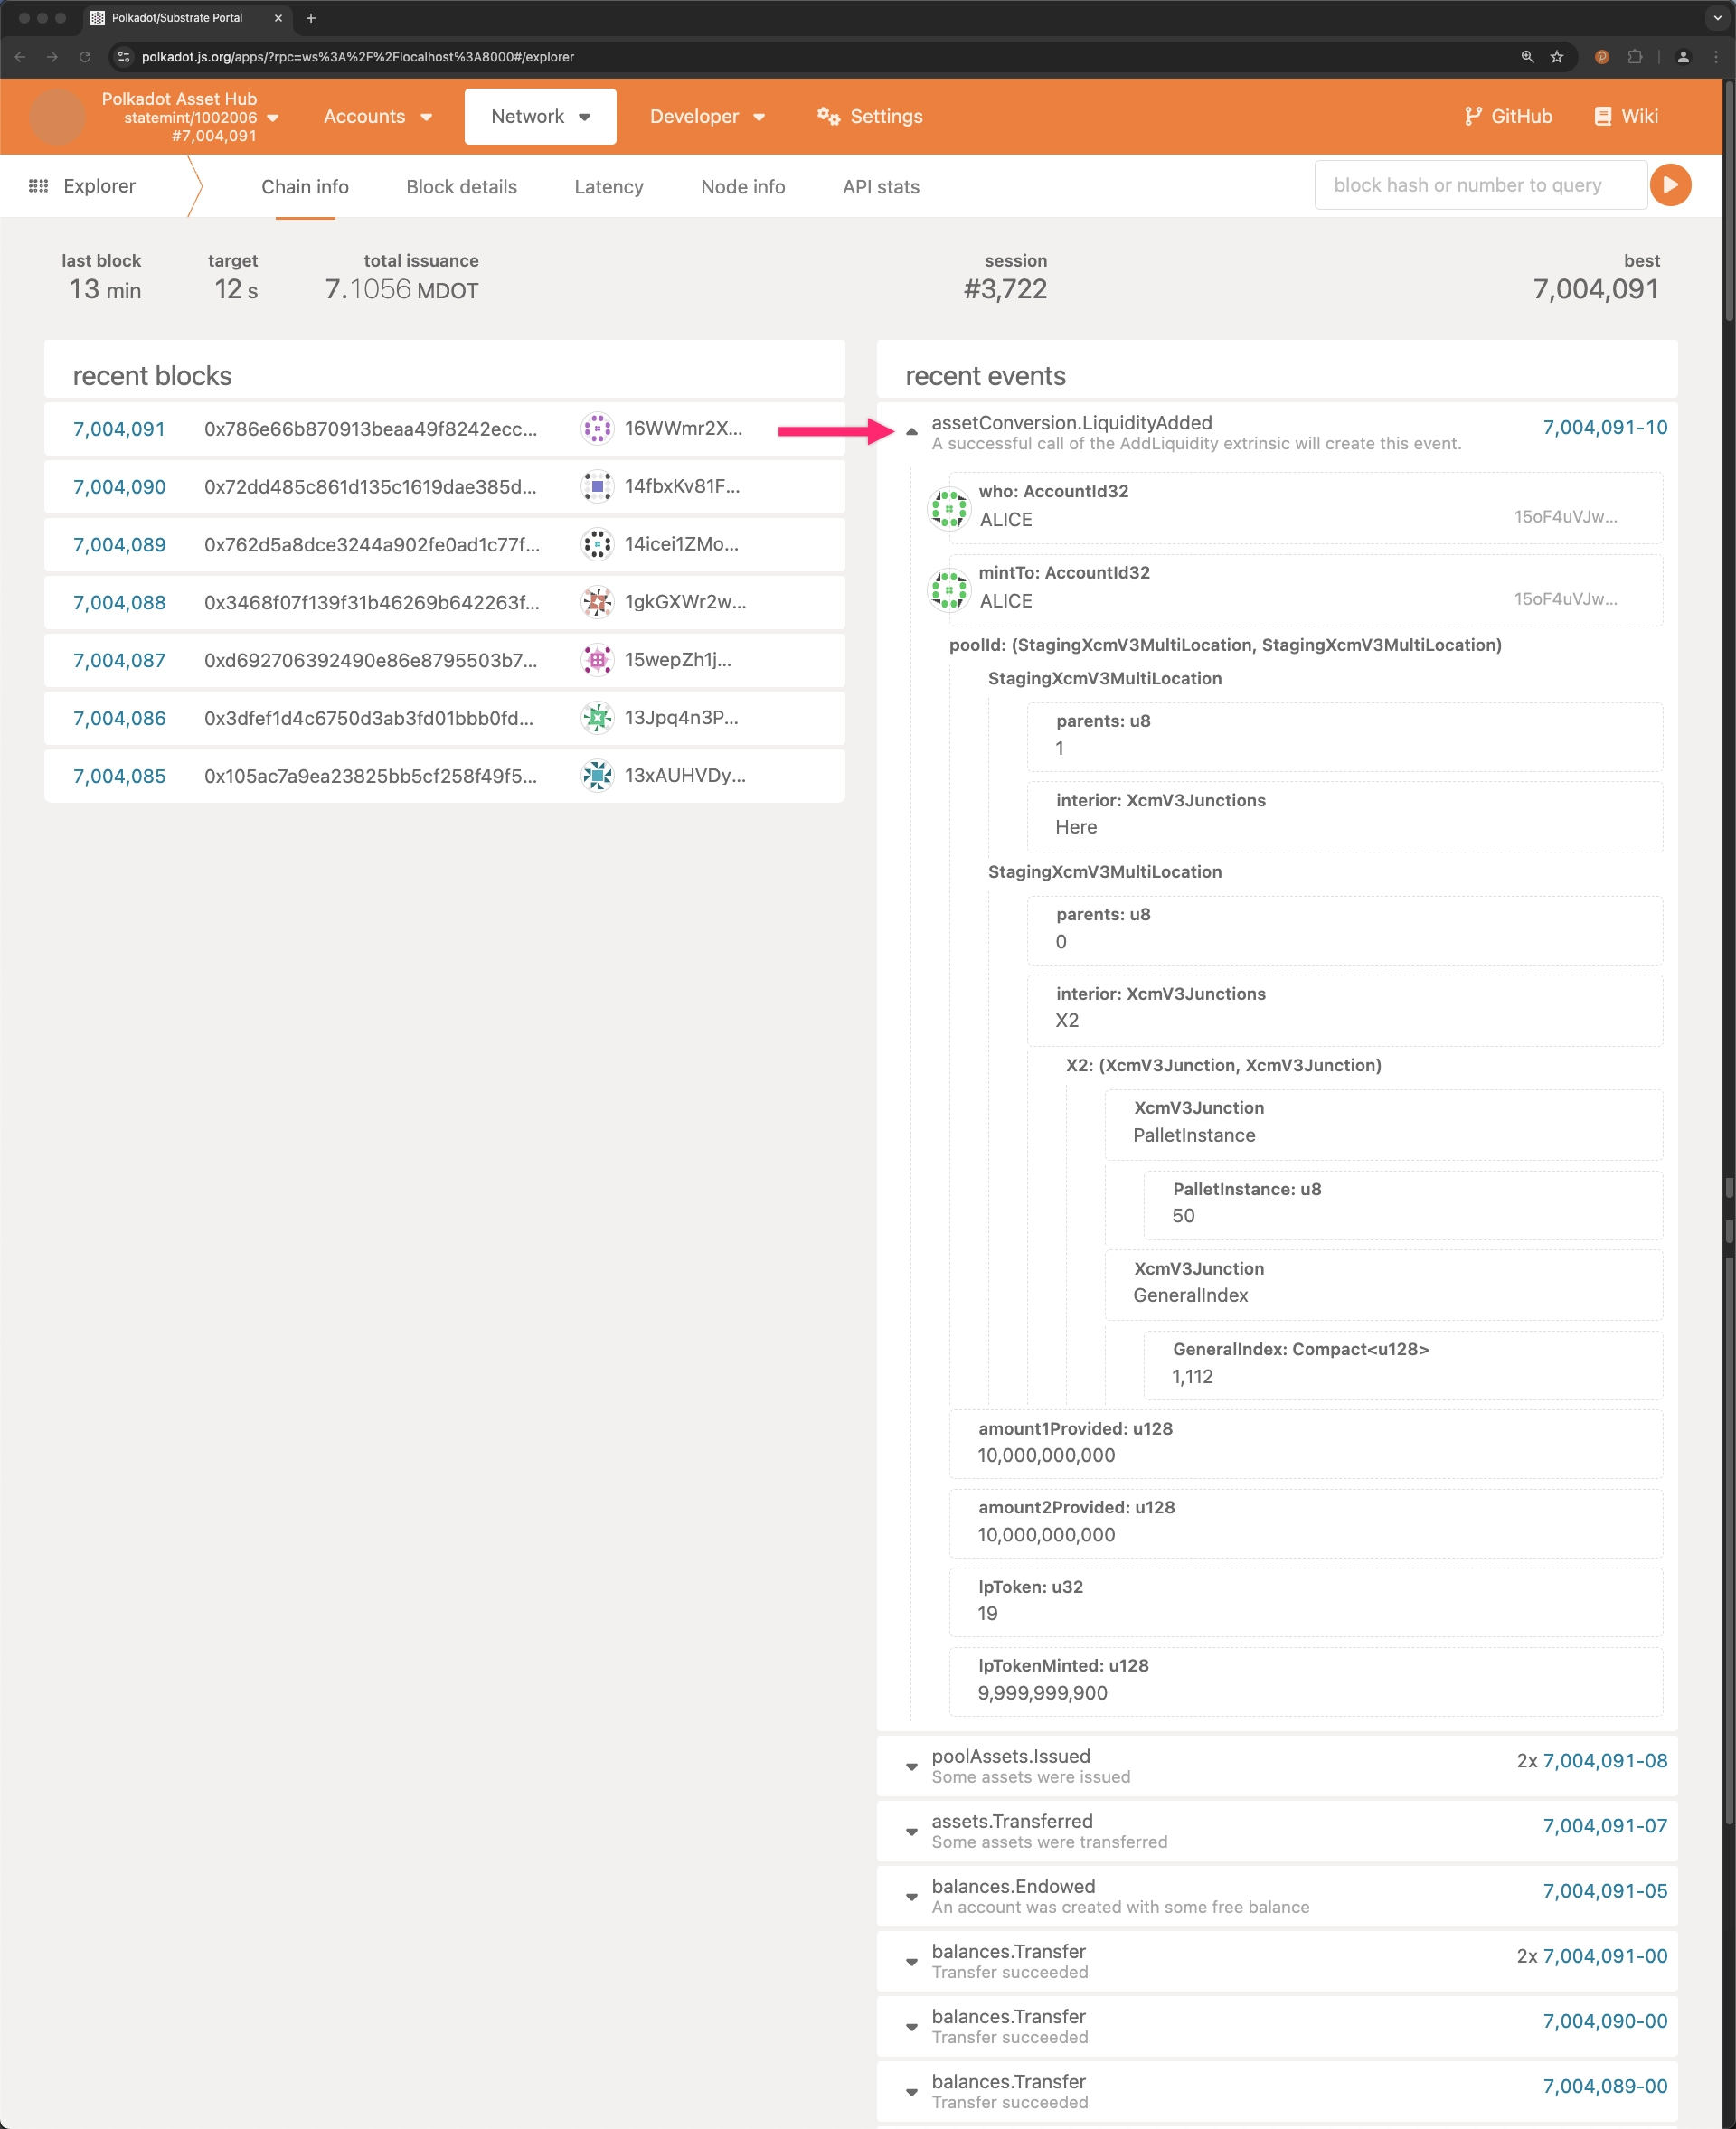
Task: Click the identicon for validator 16WWmr2X
Action: click(597, 429)
